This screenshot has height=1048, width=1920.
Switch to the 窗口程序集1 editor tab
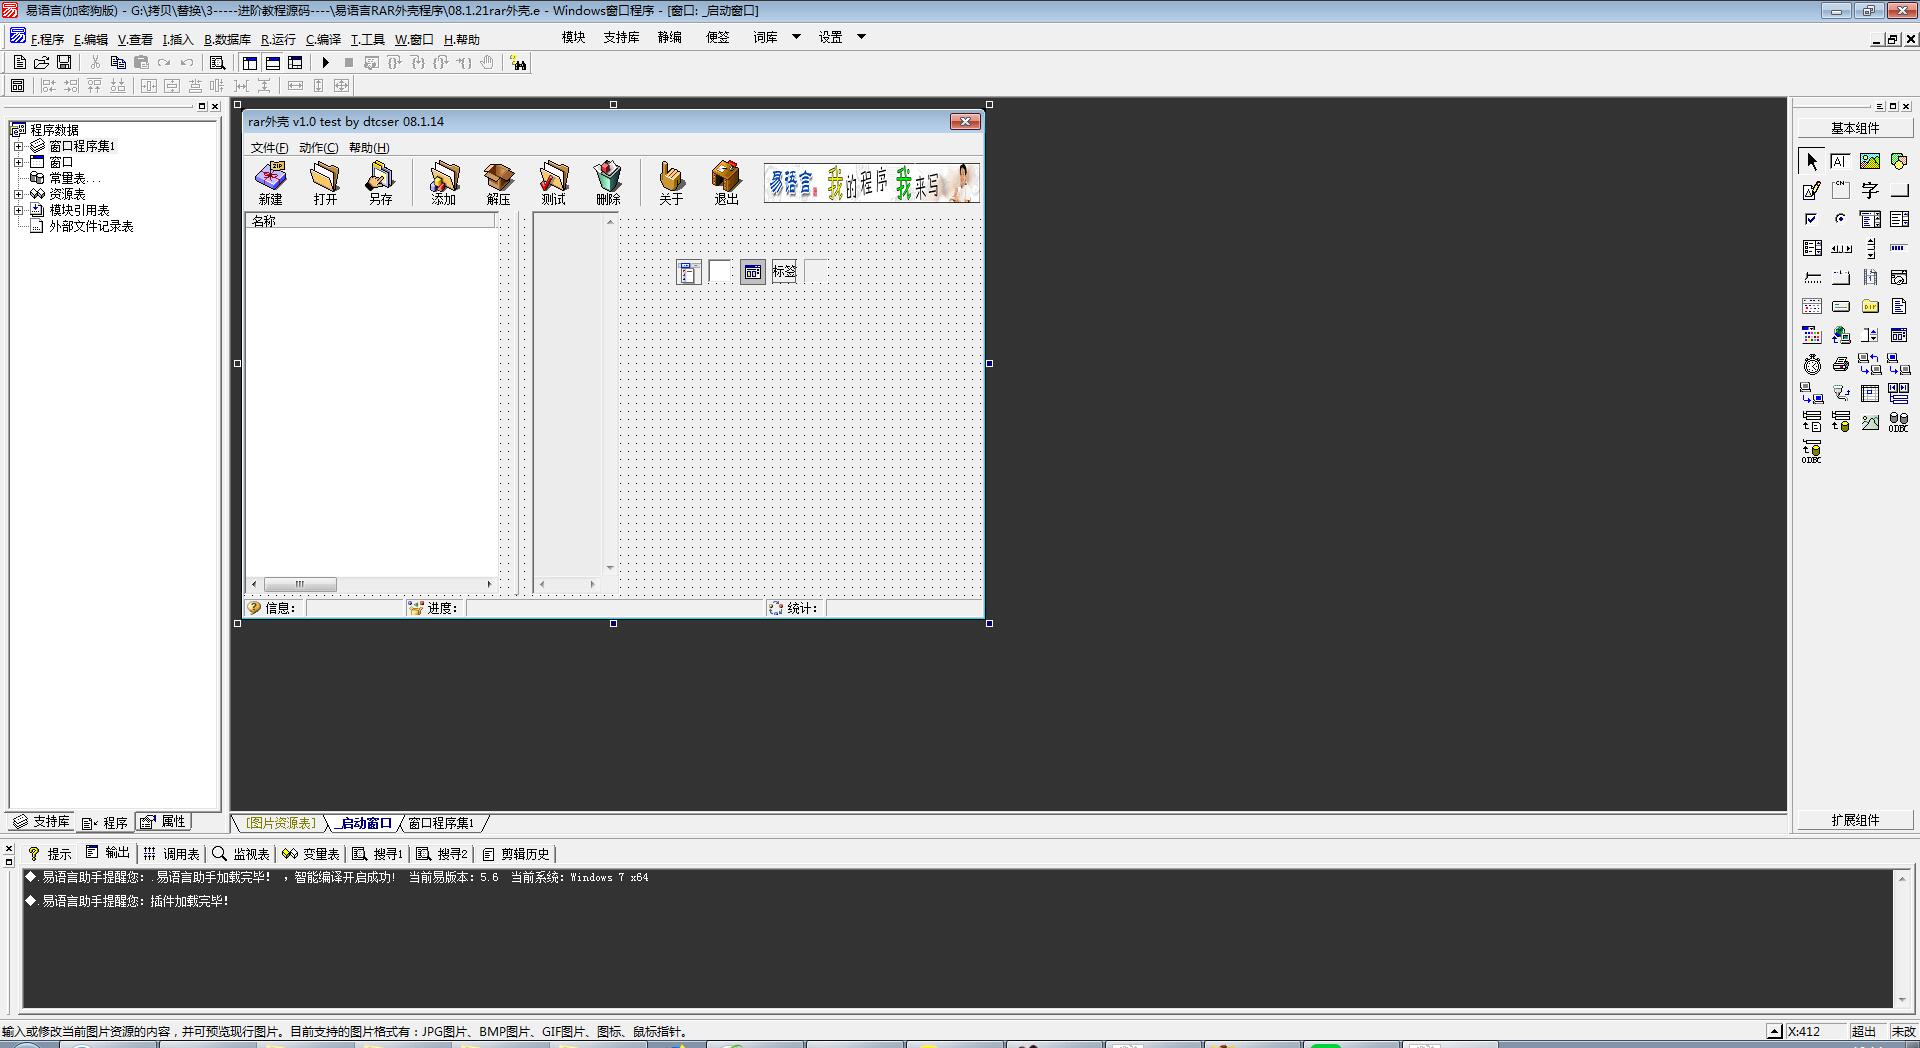pos(441,823)
